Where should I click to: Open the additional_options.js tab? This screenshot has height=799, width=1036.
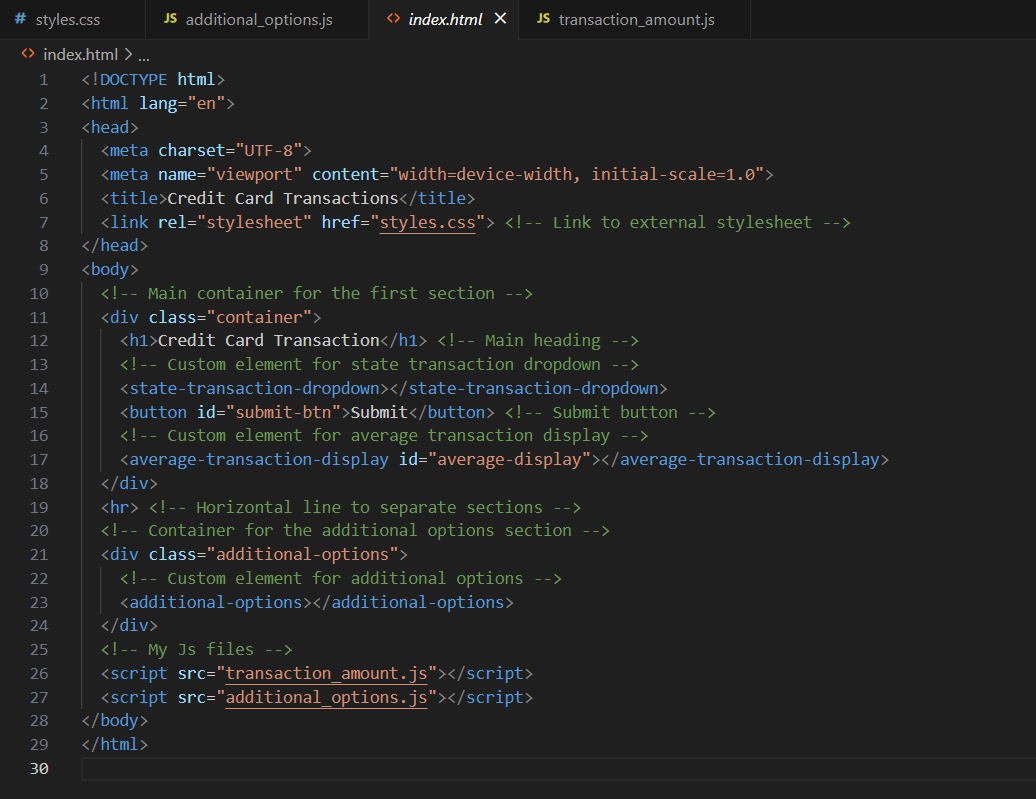pyautogui.click(x=258, y=20)
